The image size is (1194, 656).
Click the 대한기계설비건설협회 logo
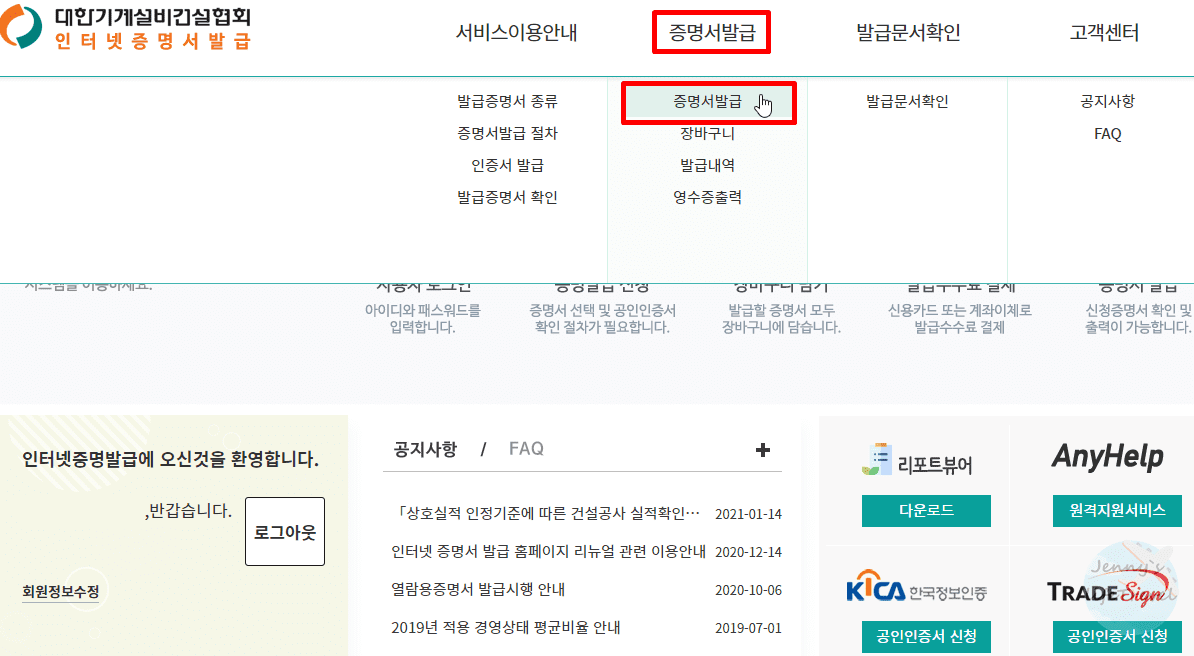coord(126,28)
